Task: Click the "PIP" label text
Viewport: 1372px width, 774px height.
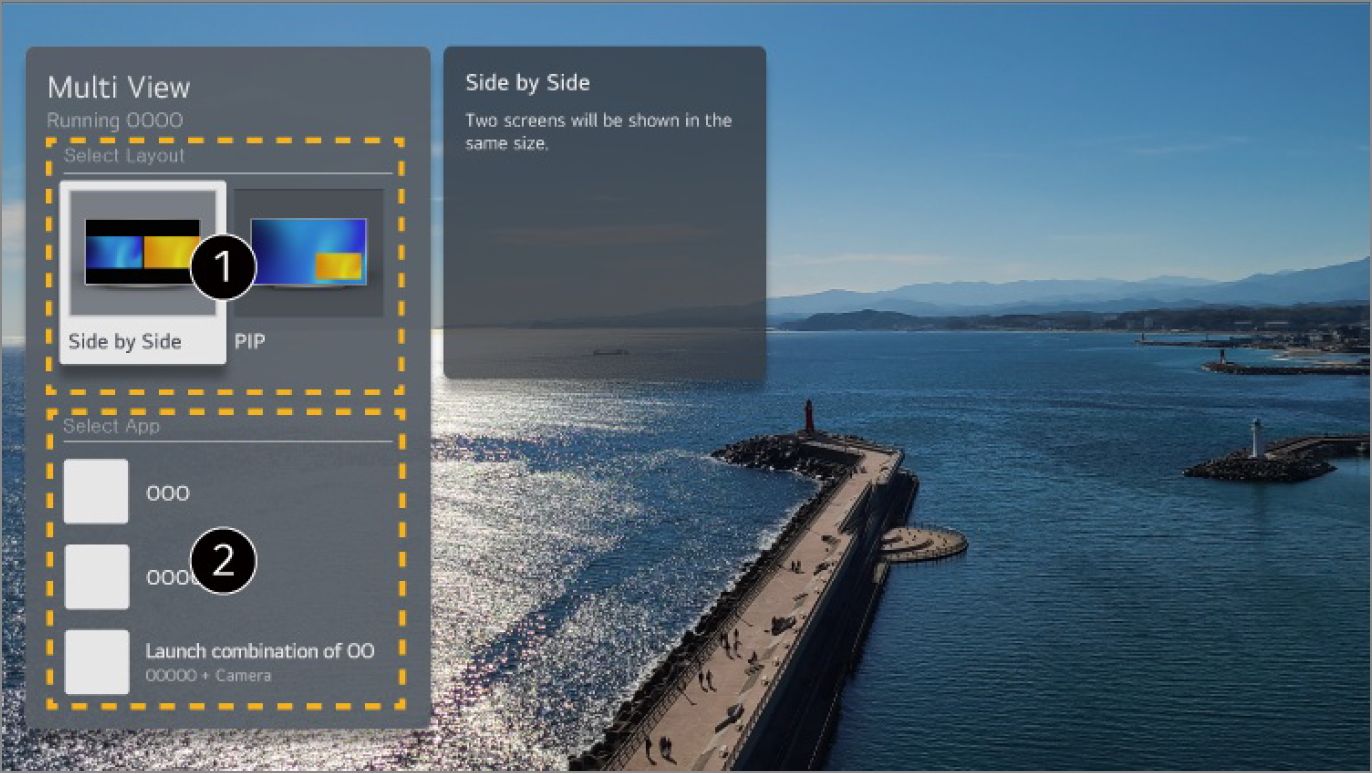Action: tap(250, 342)
